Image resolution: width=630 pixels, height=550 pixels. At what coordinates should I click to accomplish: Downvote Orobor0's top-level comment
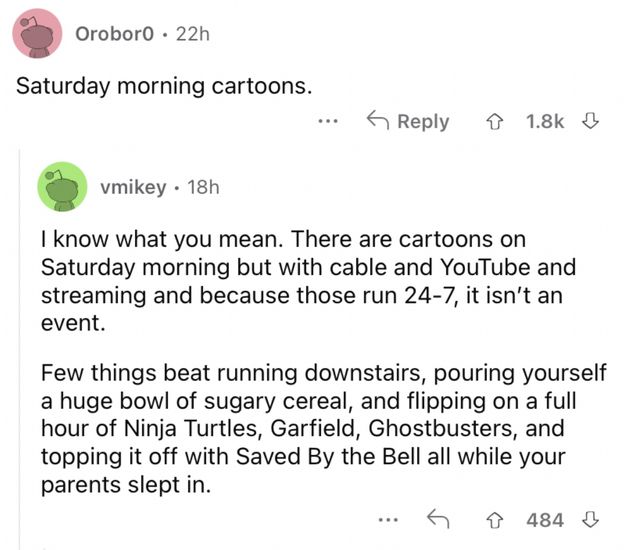tap(591, 121)
